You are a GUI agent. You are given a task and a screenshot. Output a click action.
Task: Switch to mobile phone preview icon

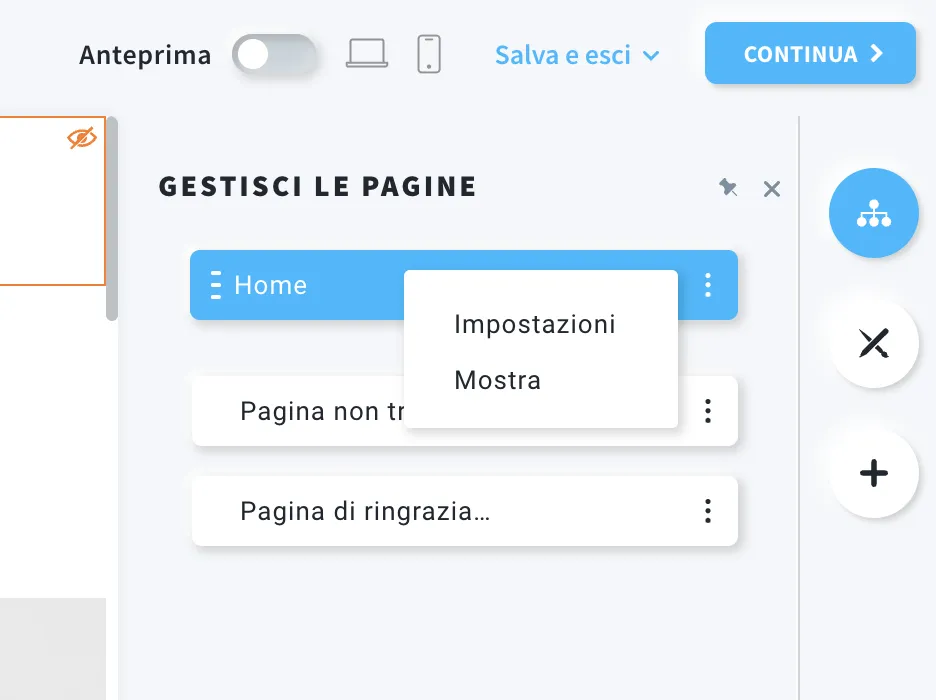click(429, 54)
